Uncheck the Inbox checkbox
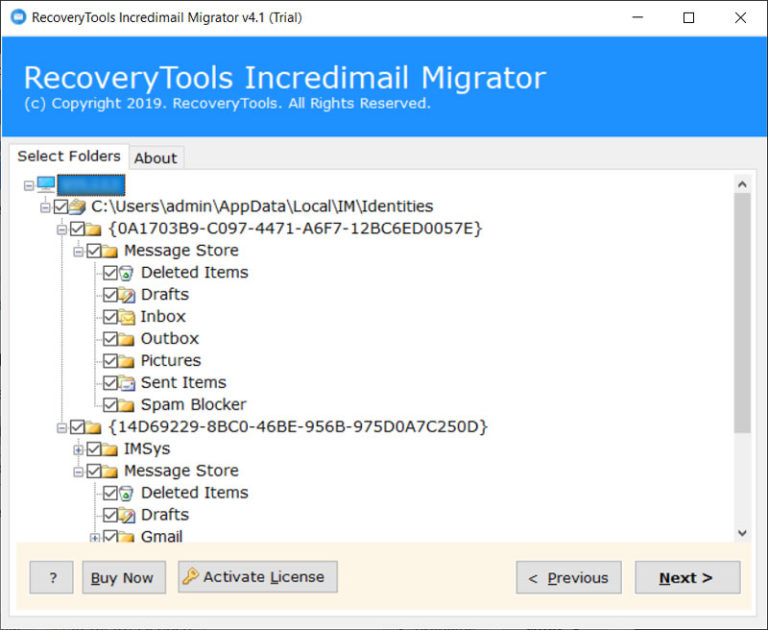 [x=110, y=317]
